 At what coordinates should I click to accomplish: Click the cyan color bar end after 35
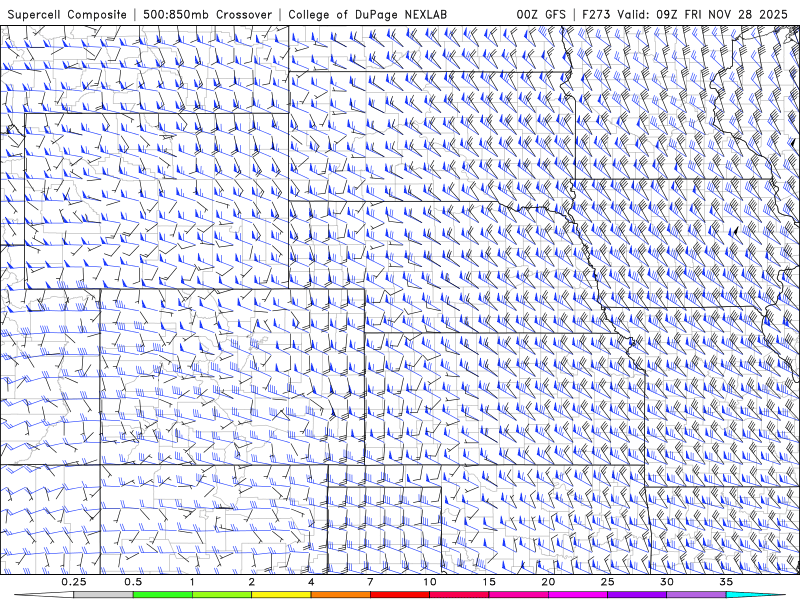pyautogui.click(x=756, y=595)
